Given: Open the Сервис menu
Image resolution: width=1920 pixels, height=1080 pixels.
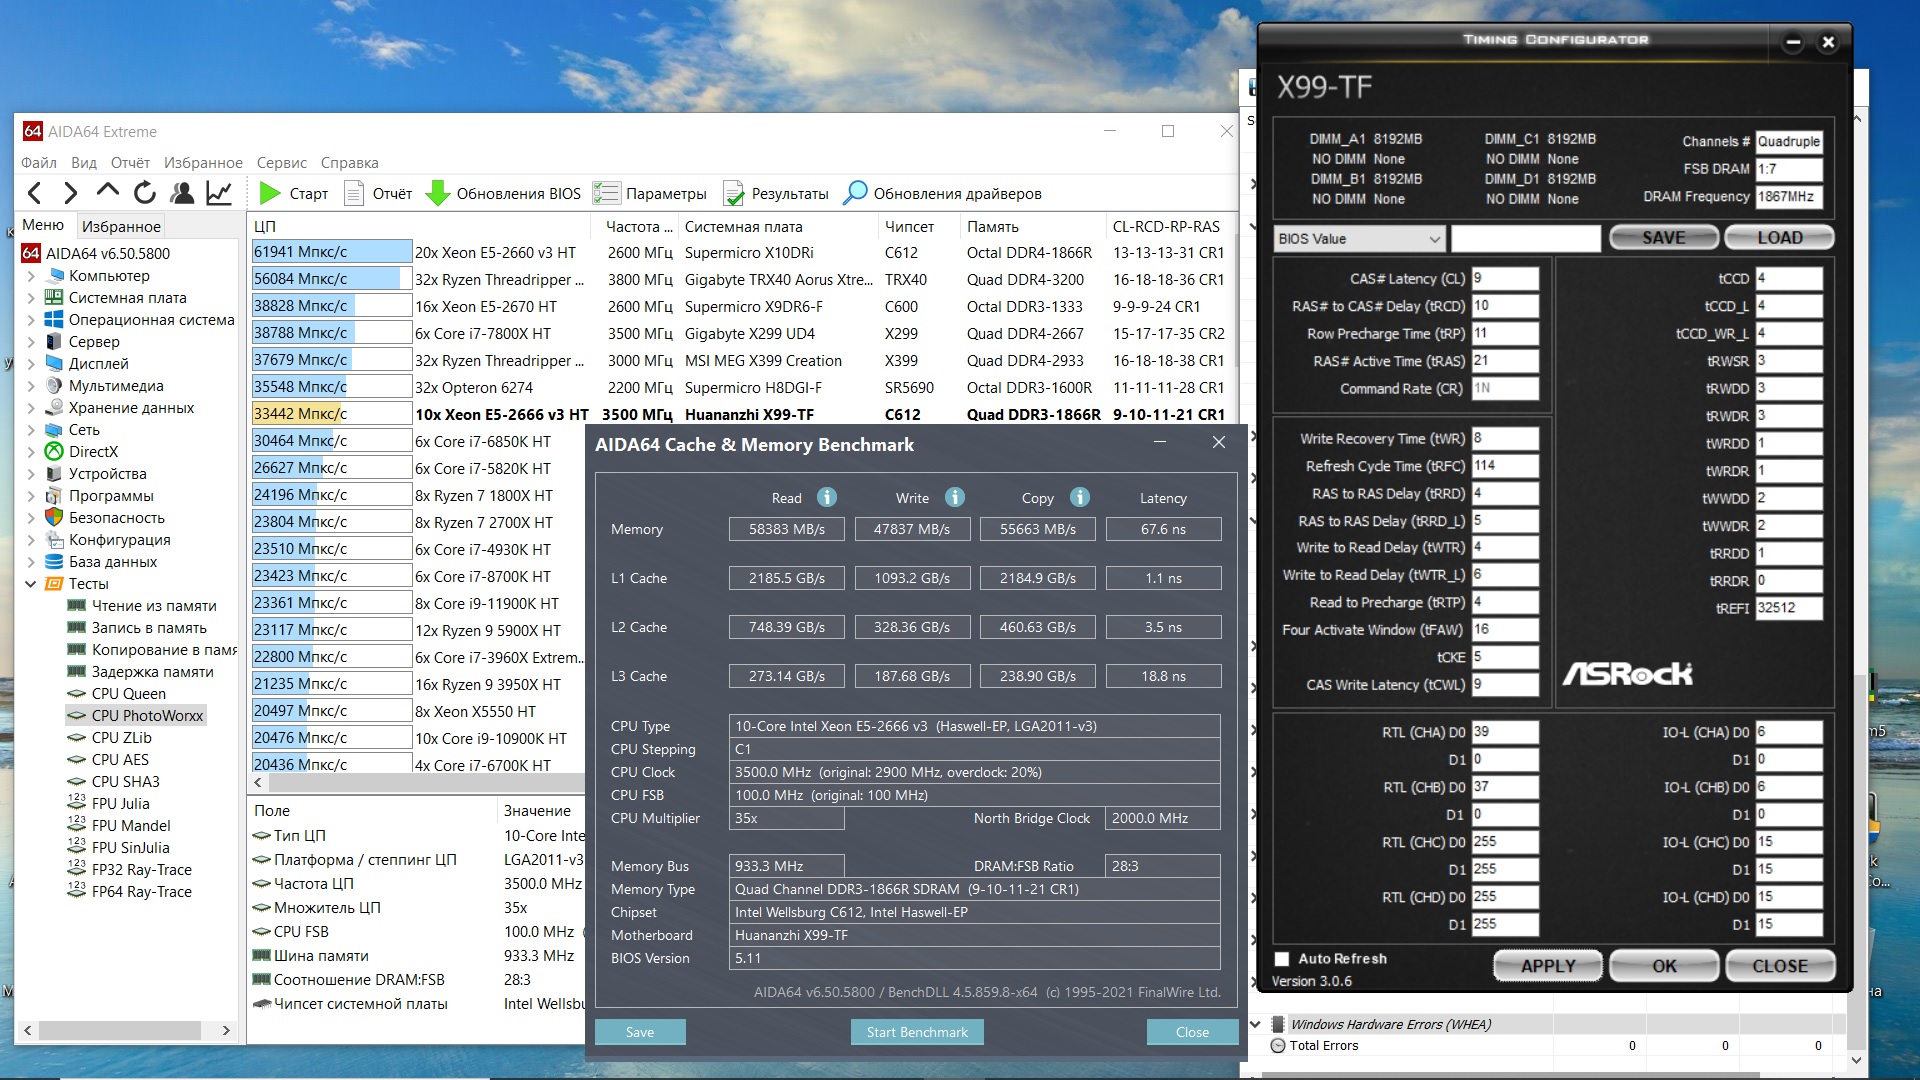Looking at the screenshot, I should coord(281,162).
